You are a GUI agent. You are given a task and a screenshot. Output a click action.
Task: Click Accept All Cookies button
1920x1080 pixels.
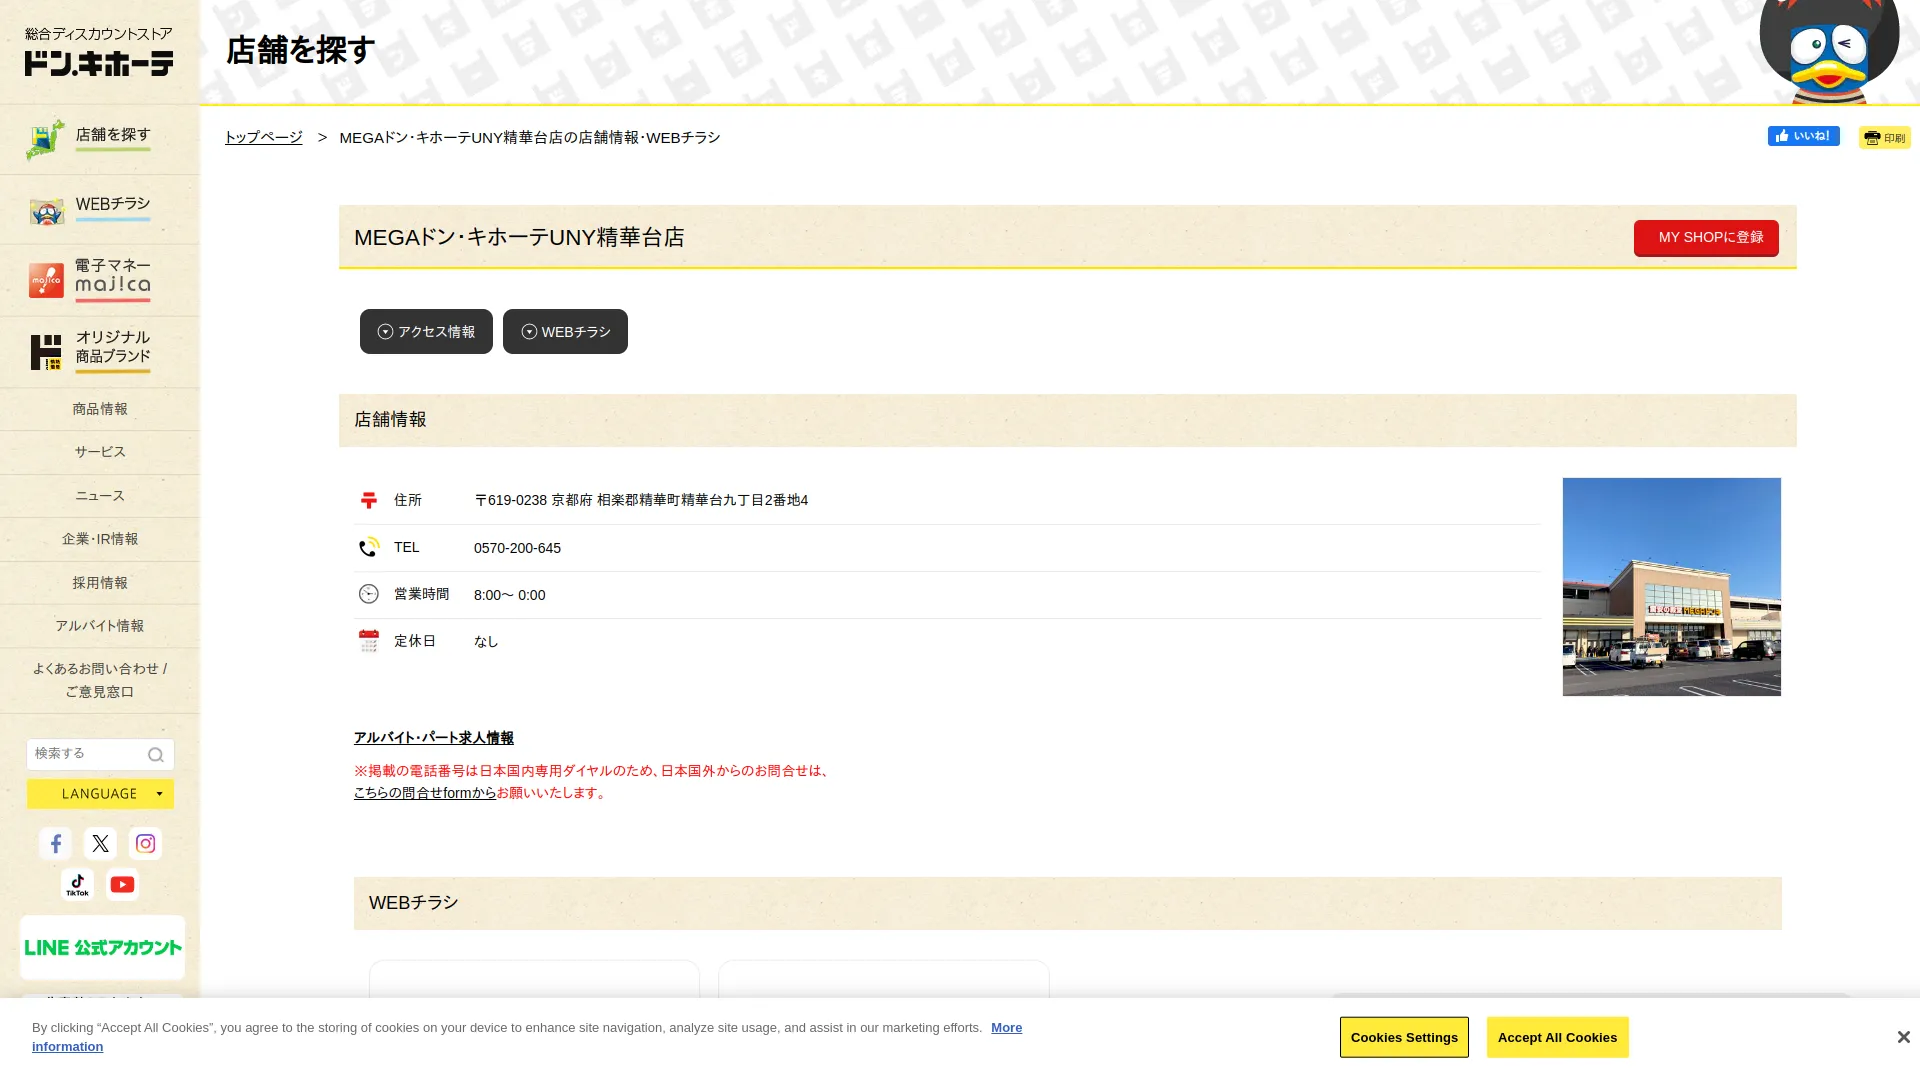tap(1557, 1037)
